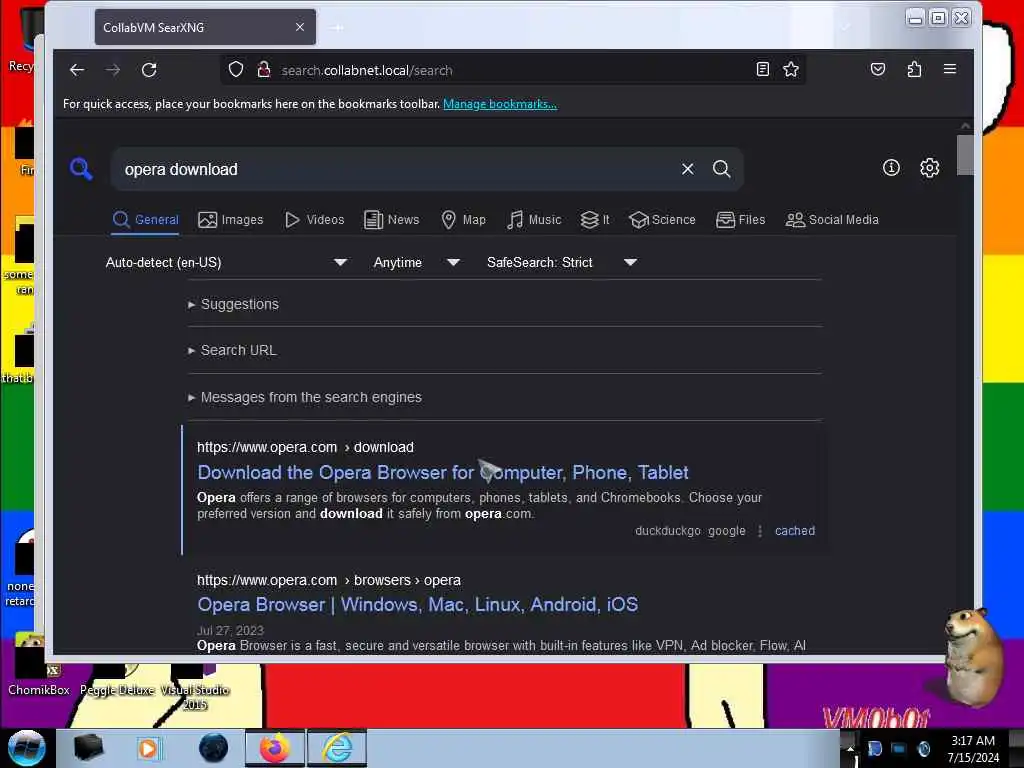
Task: Switch to It category
Action: tap(595, 219)
